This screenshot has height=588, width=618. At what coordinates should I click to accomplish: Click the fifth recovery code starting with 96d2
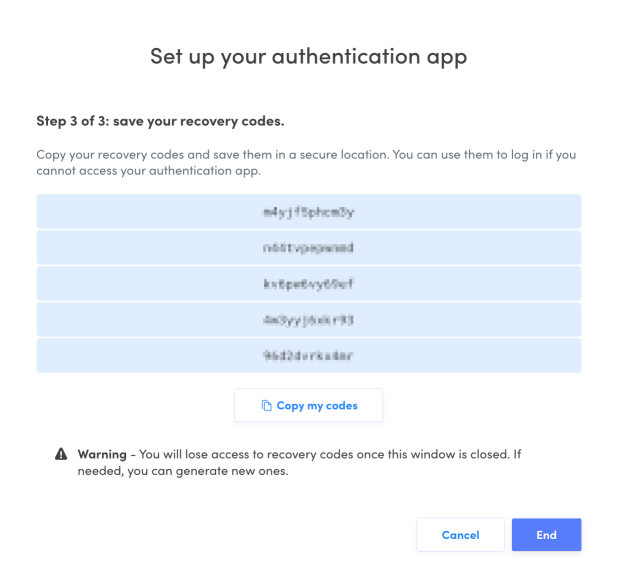click(x=309, y=356)
